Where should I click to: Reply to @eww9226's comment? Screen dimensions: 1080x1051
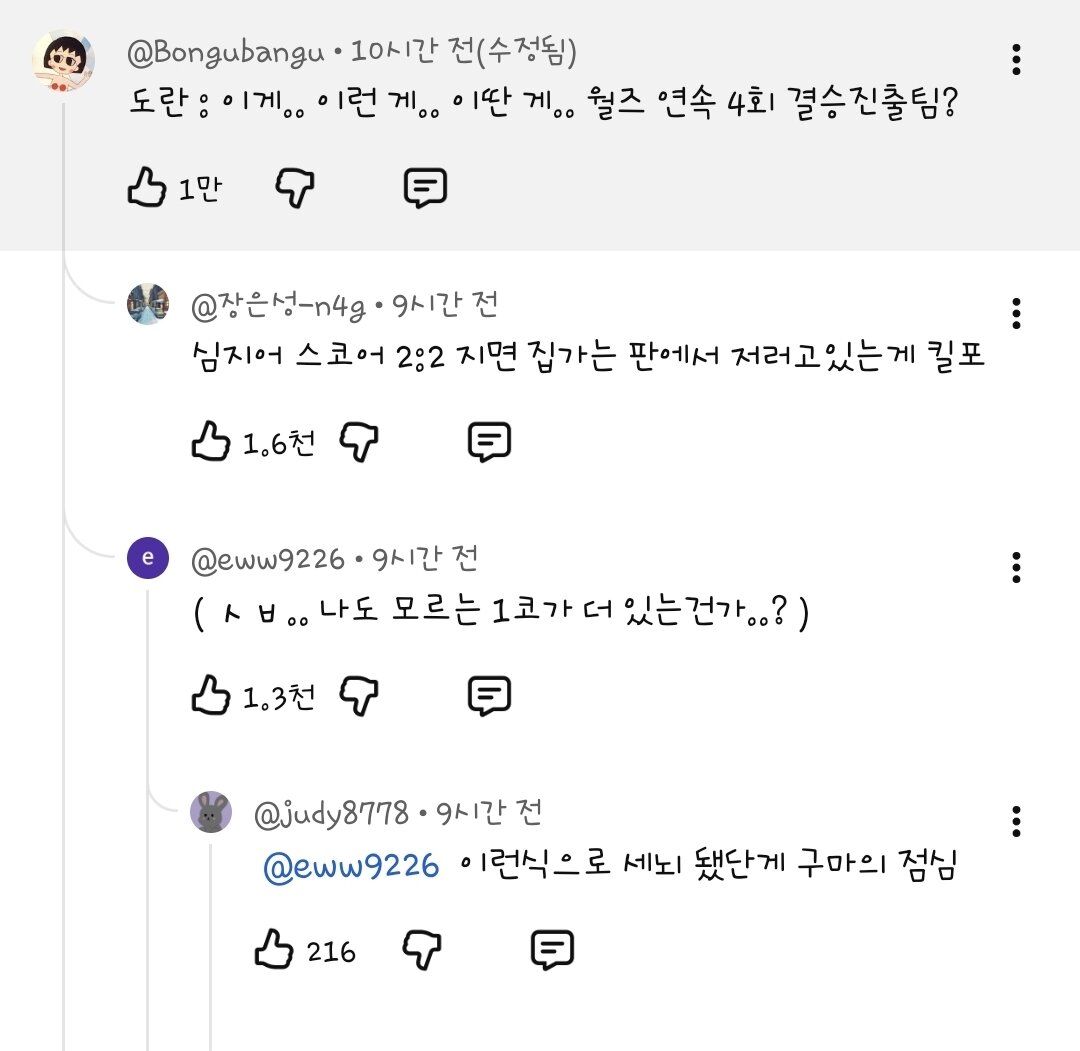pyautogui.click(x=490, y=696)
